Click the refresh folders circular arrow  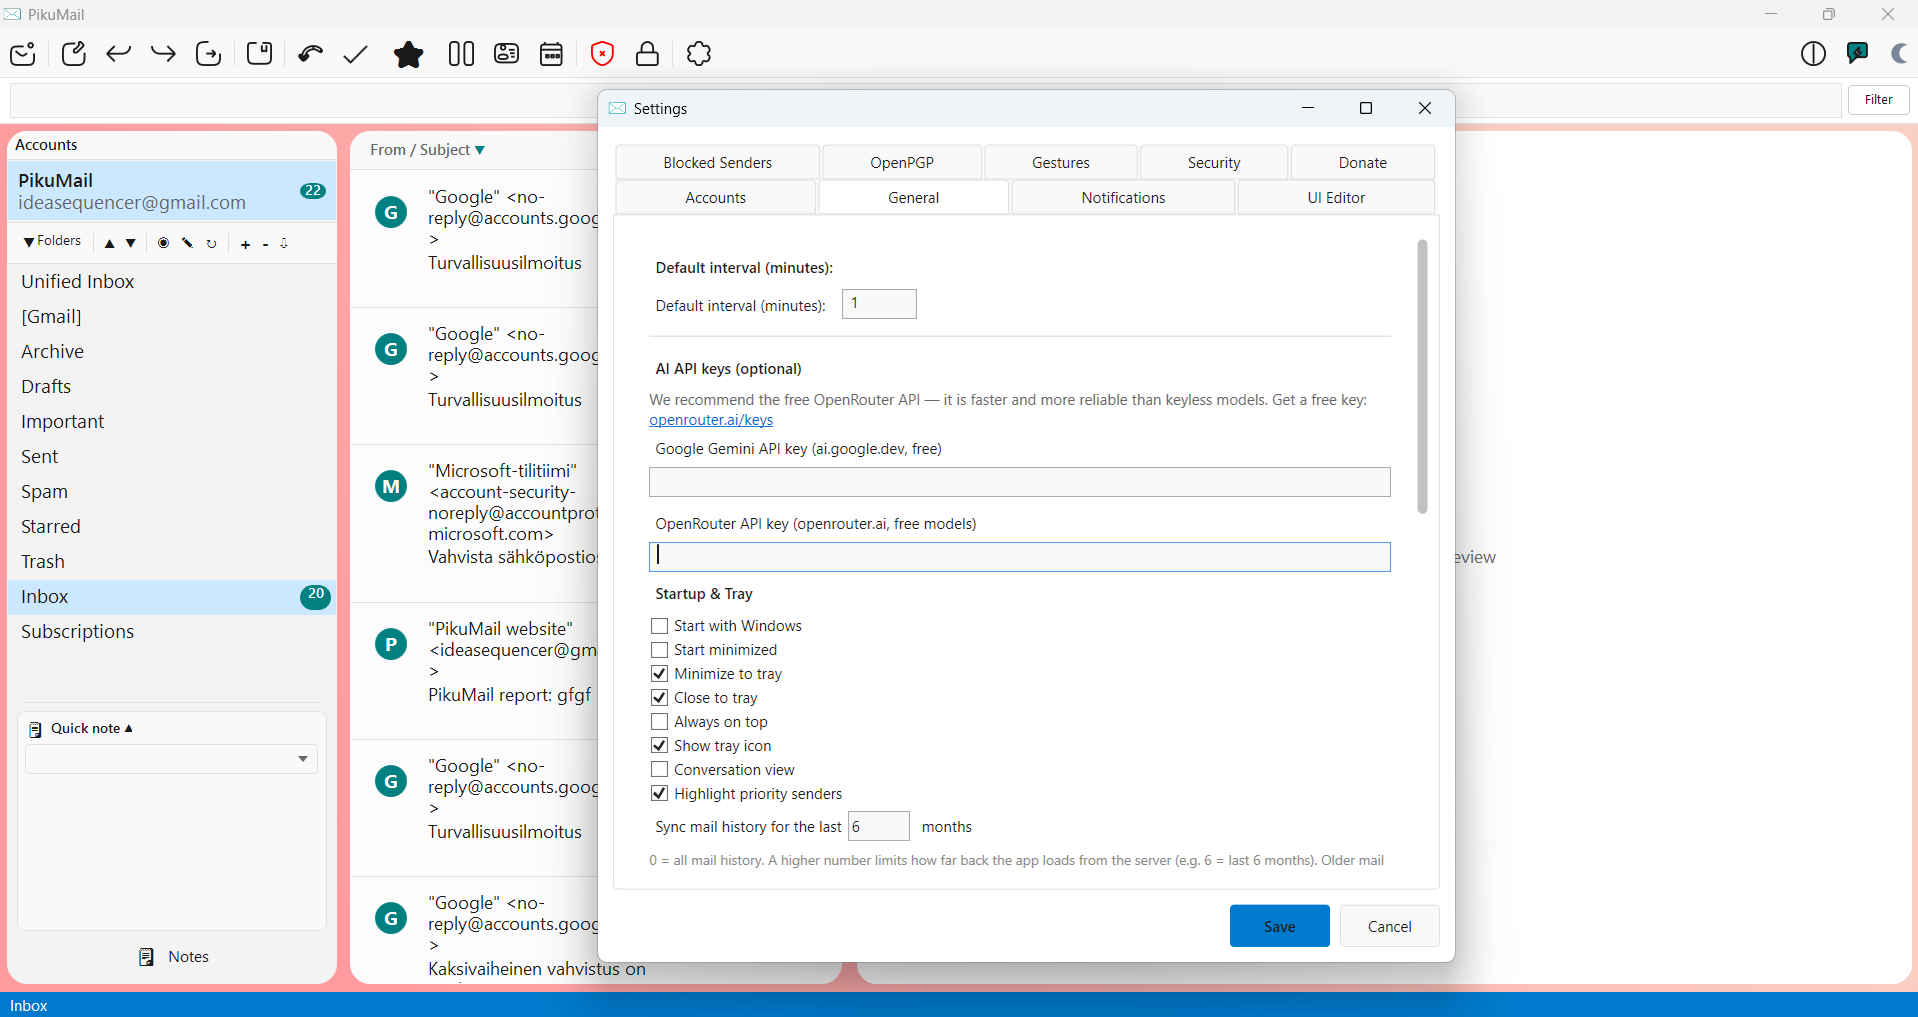tap(211, 243)
